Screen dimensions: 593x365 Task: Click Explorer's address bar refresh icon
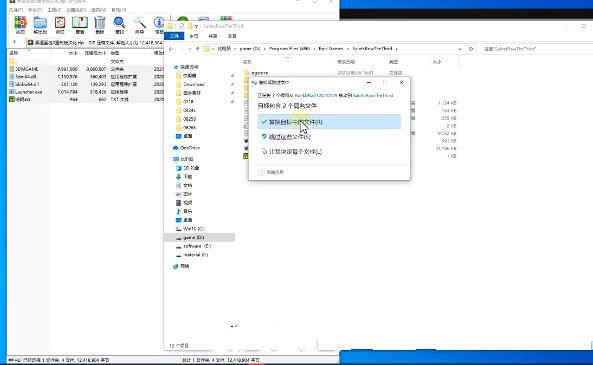[471, 49]
